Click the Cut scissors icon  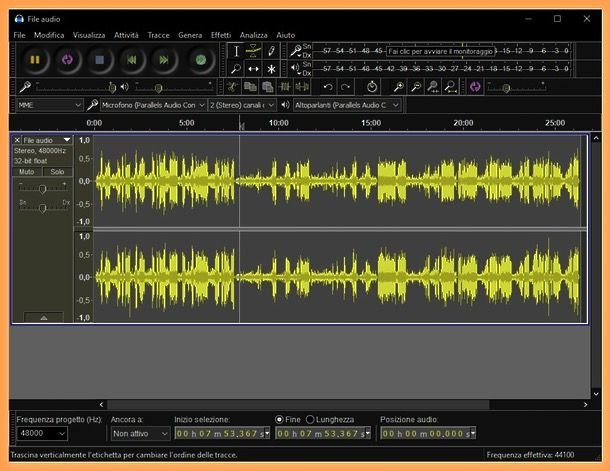click(x=232, y=87)
